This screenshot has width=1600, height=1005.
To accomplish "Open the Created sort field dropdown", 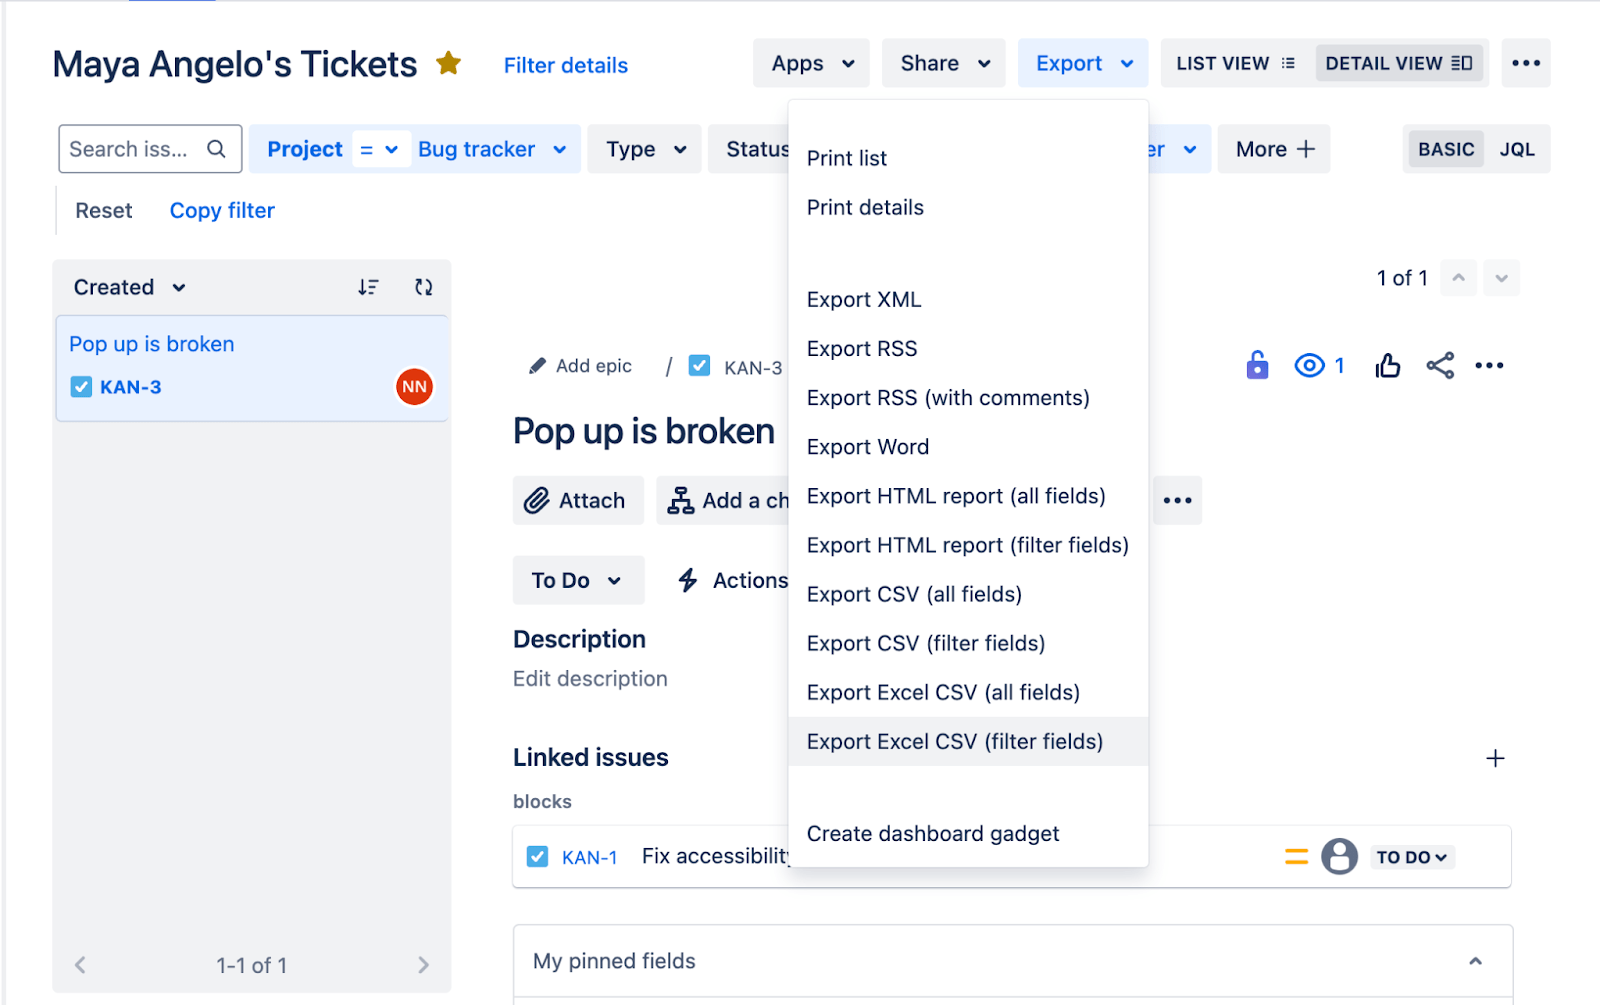I will (127, 287).
